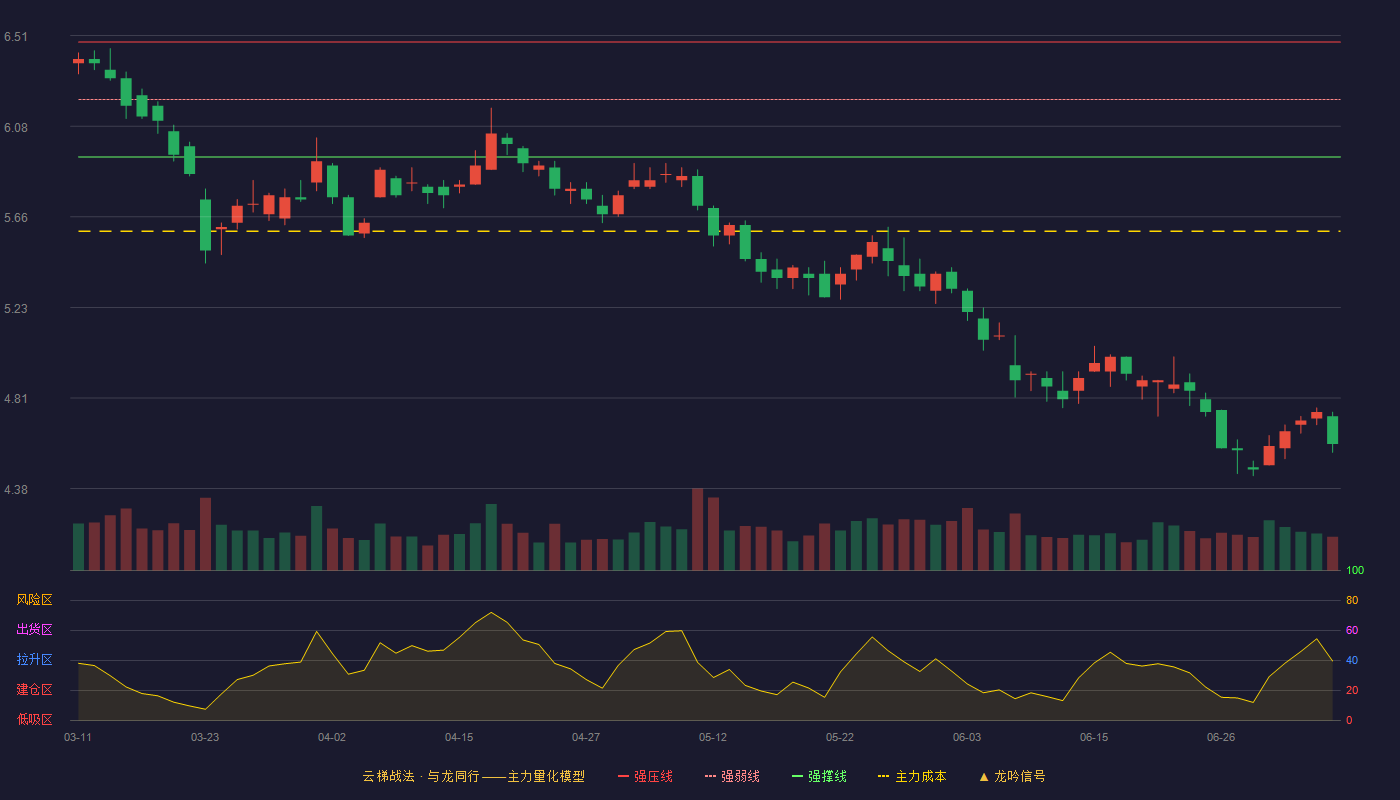Toggle the 强弱线 legend entry
This screenshot has height=800, width=1400.
(732, 776)
